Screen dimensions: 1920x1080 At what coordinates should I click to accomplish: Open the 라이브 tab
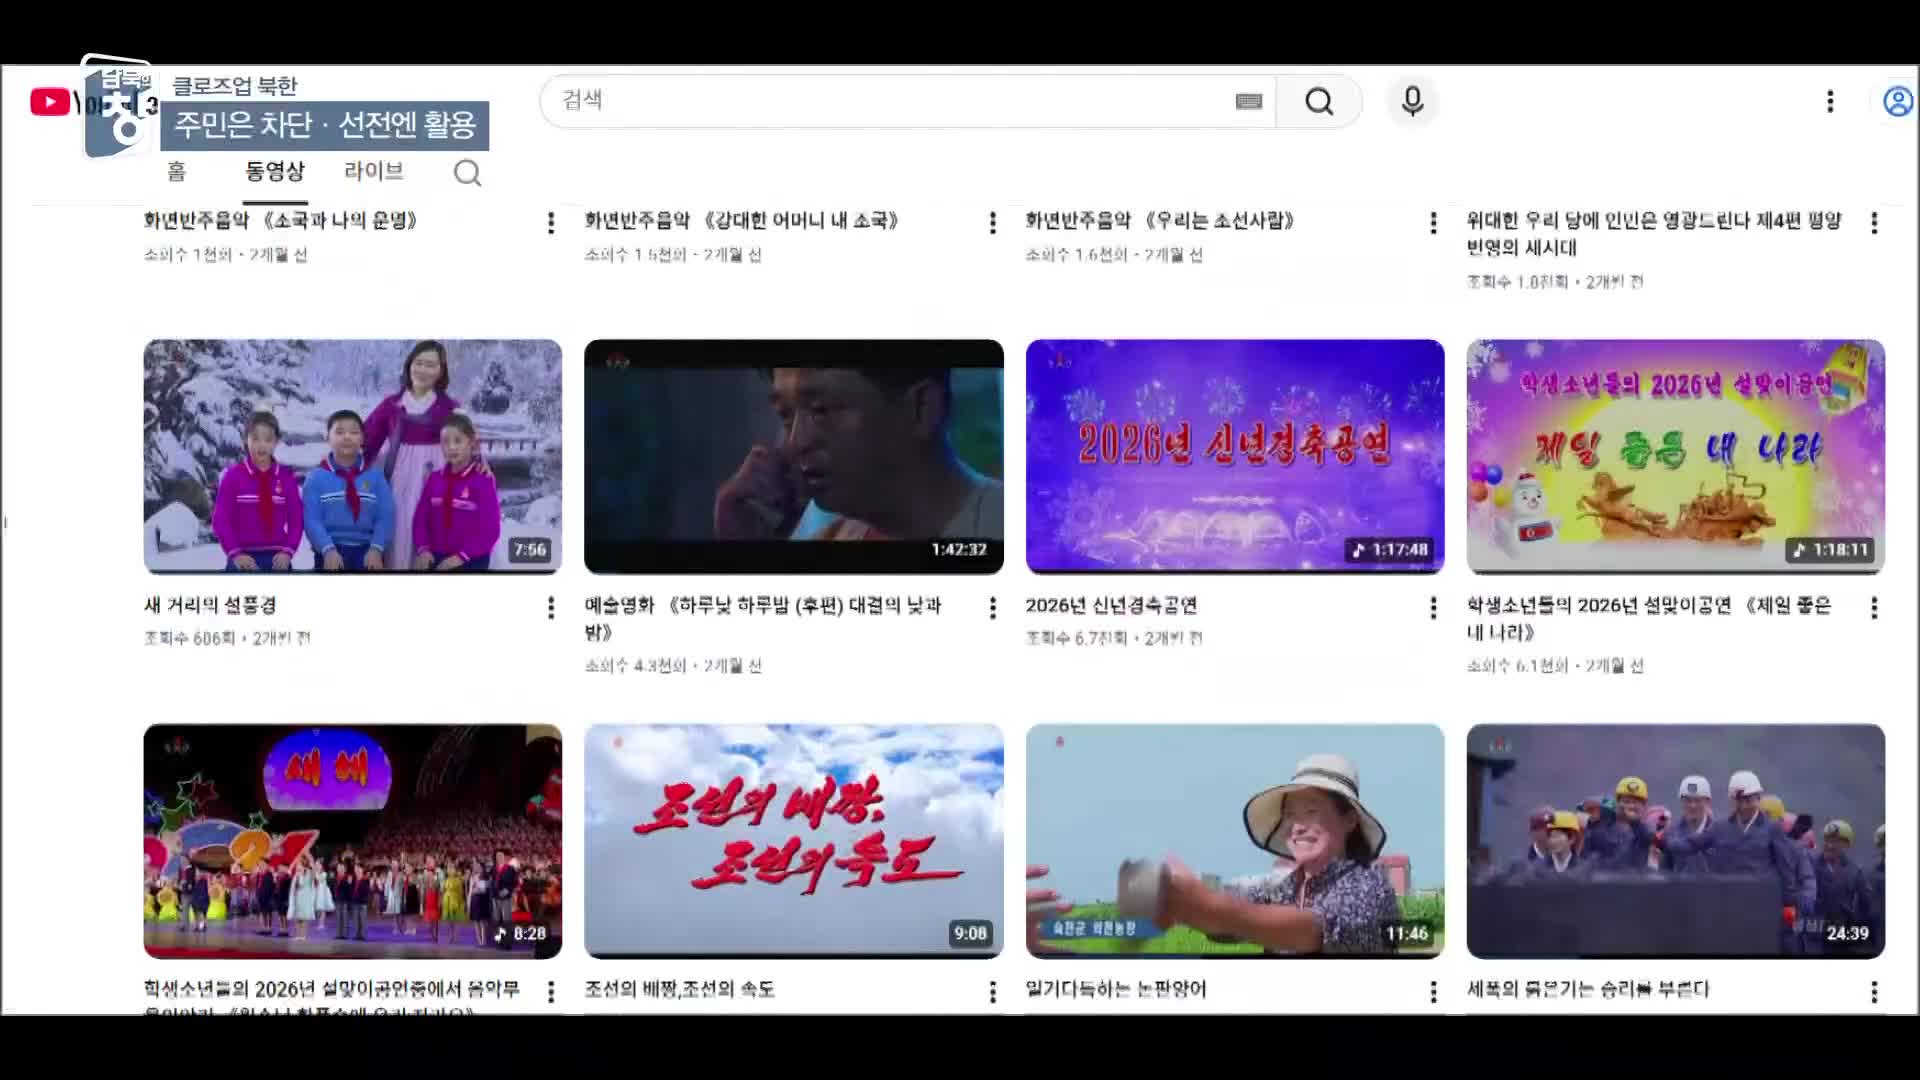pyautogui.click(x=373, y=172)
